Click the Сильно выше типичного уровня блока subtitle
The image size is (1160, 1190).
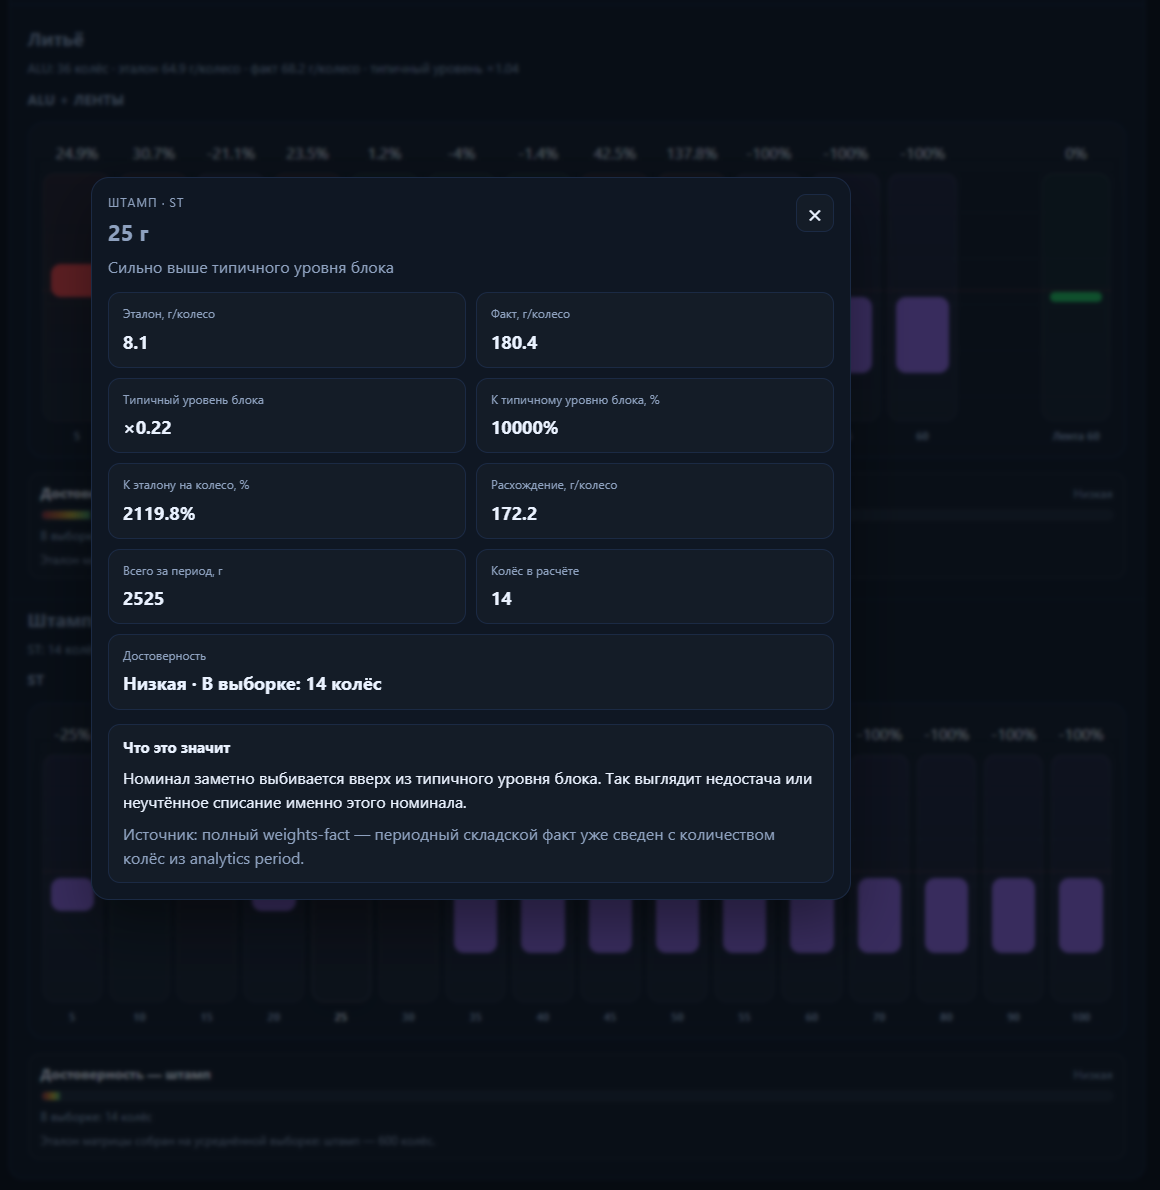(x=251, y=268)
